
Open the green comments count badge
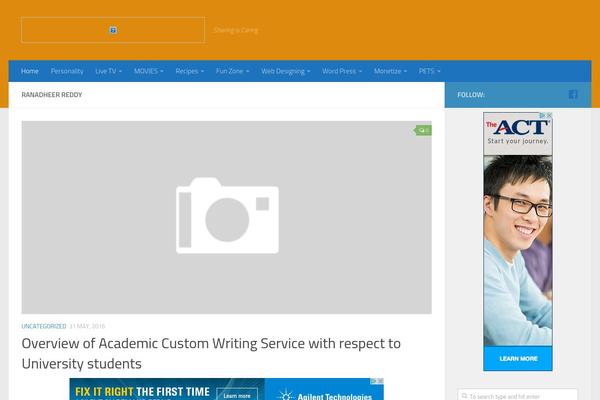[423, 131]
